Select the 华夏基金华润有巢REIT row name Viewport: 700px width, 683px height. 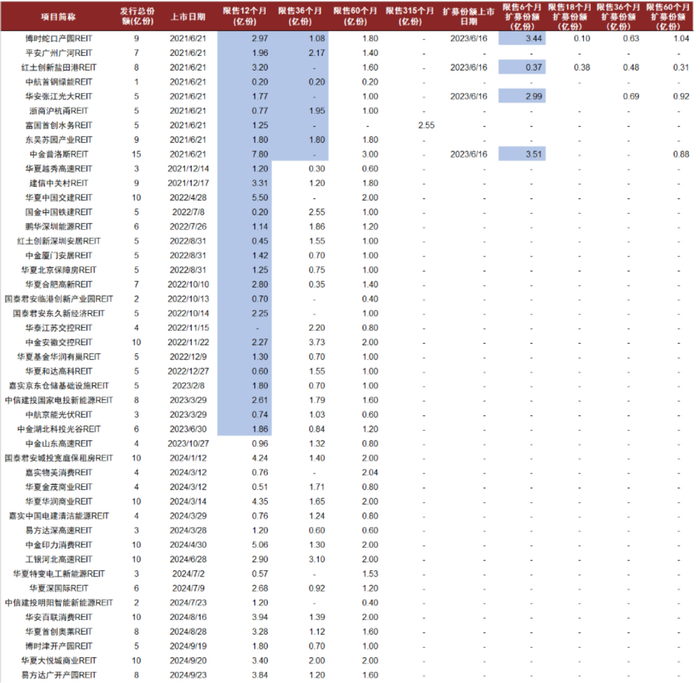tap(58, 357)
